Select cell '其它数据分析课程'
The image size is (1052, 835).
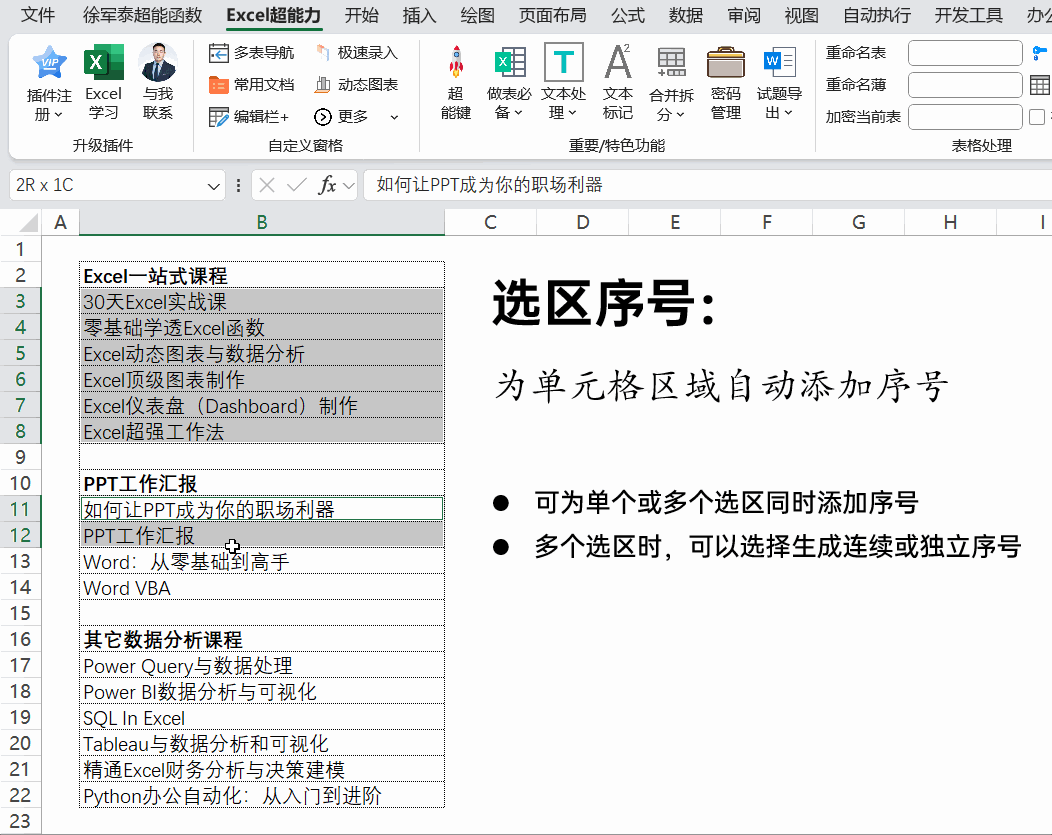[x=262, y=639]
